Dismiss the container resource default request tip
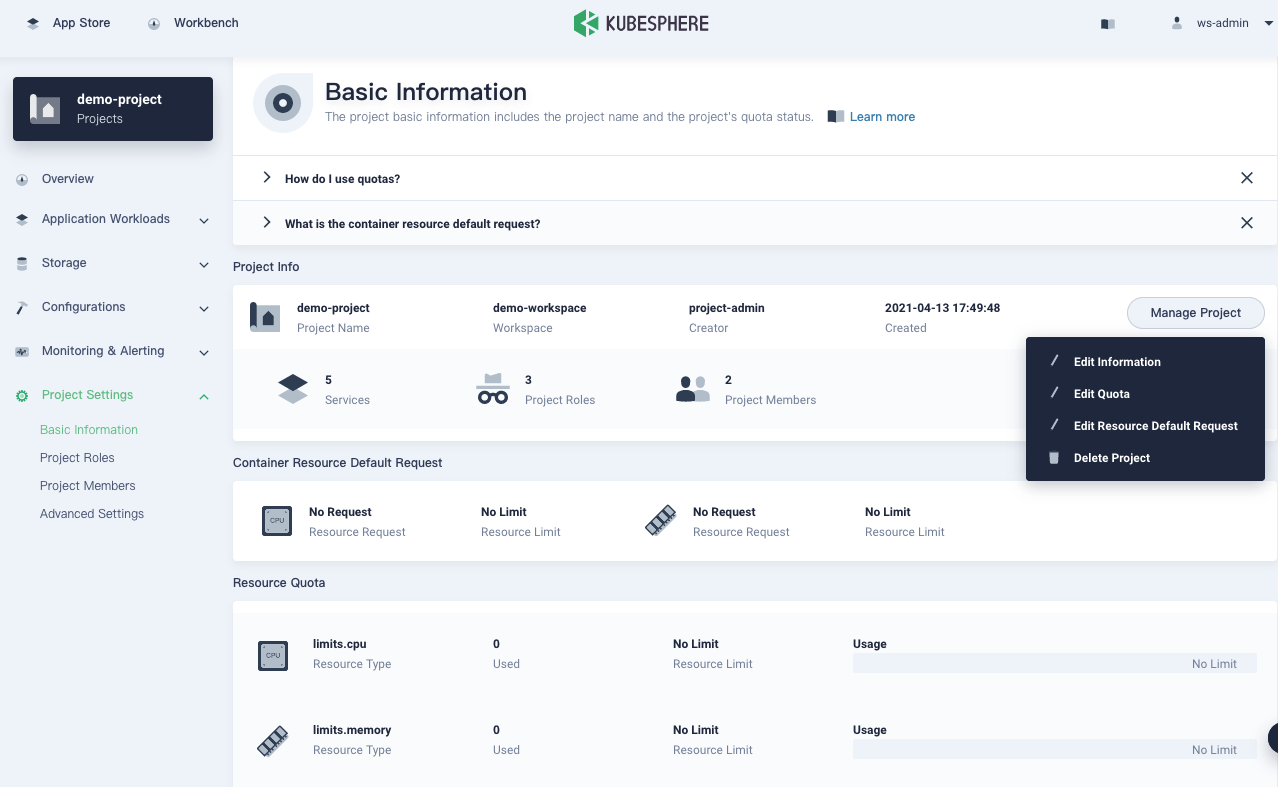The width and height of the screenshot is (1278, 787). pos(1246,223)
